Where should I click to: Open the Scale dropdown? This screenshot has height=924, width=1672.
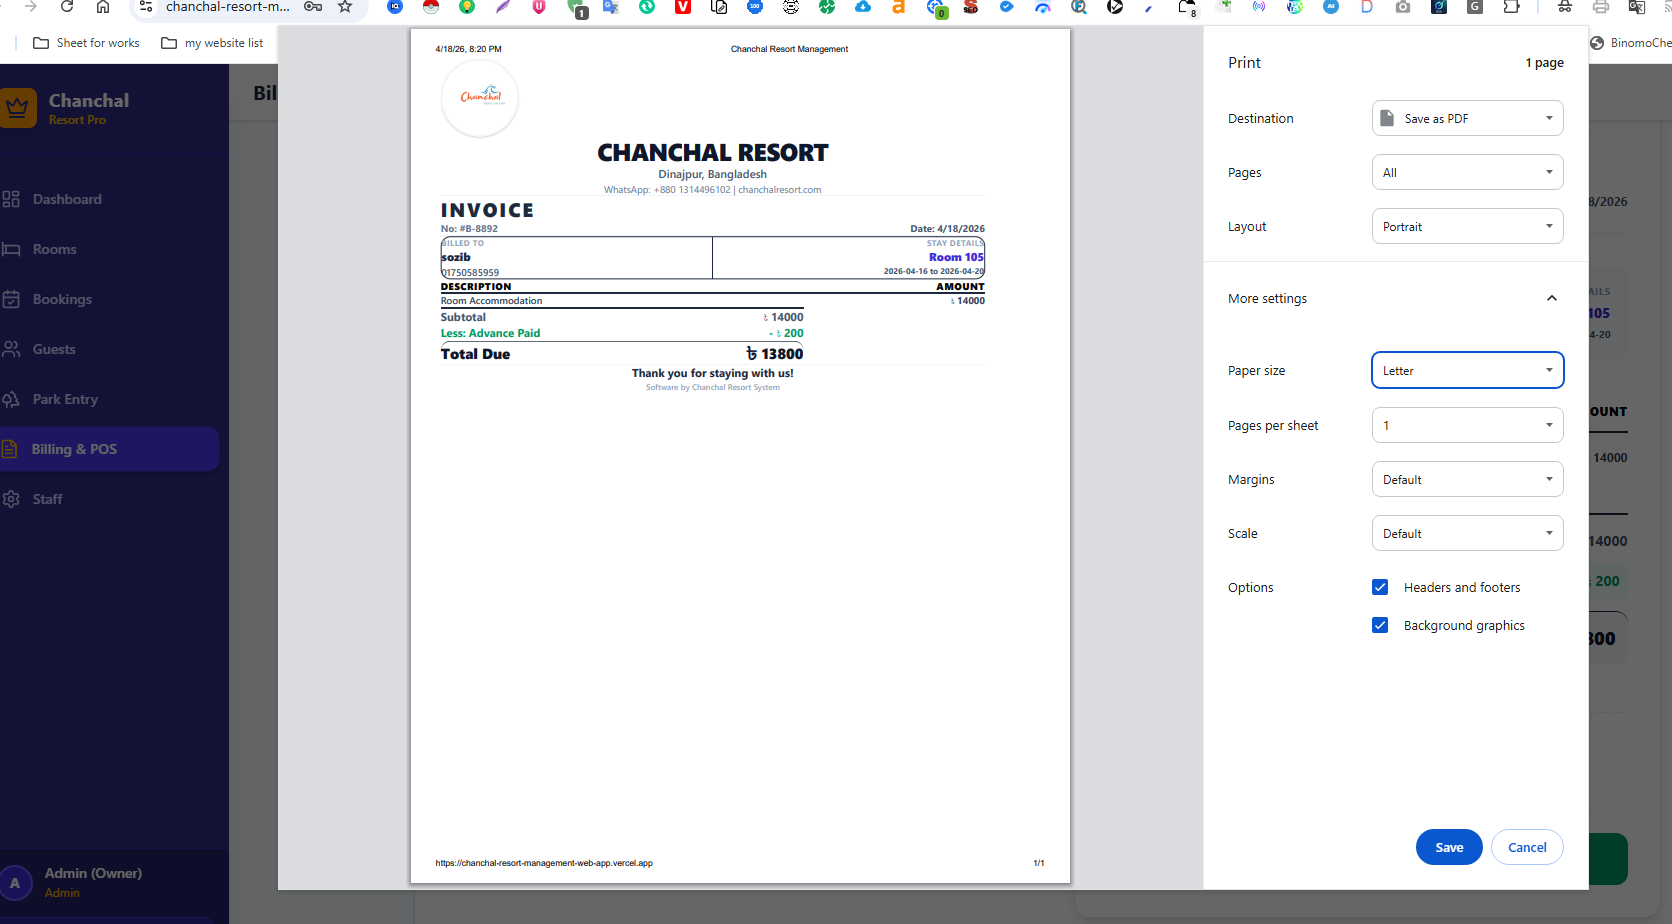(x=1467, y=533)
